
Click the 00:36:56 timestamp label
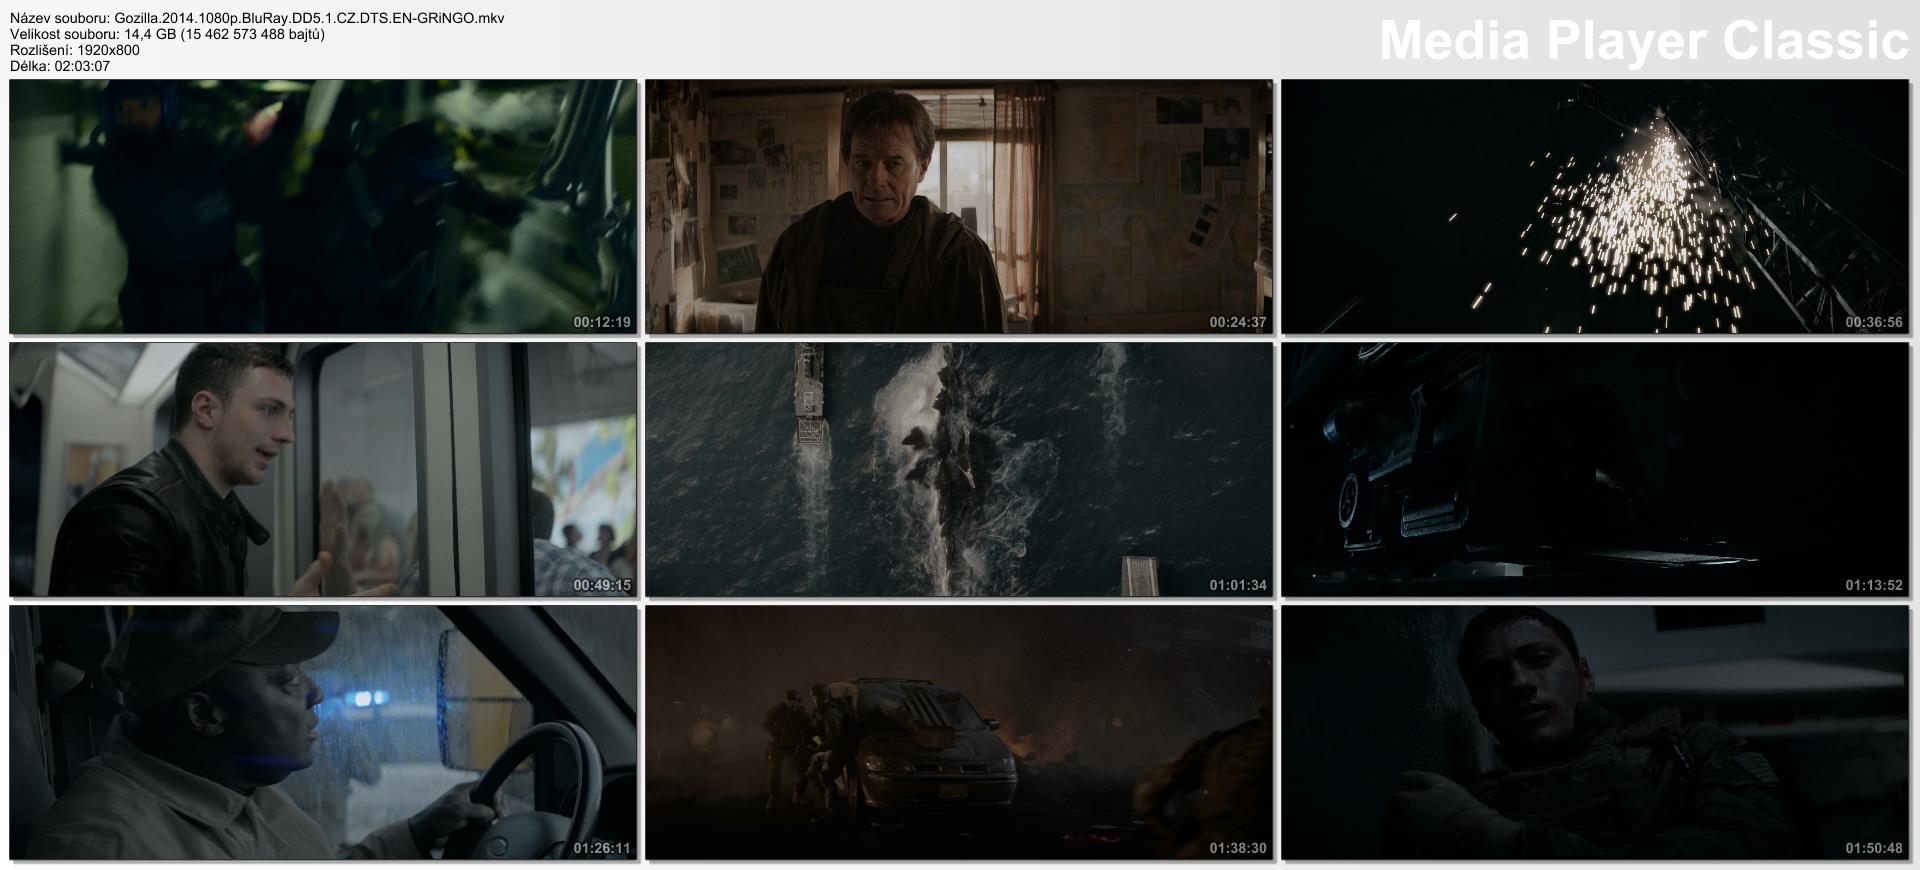point(1873,322)
